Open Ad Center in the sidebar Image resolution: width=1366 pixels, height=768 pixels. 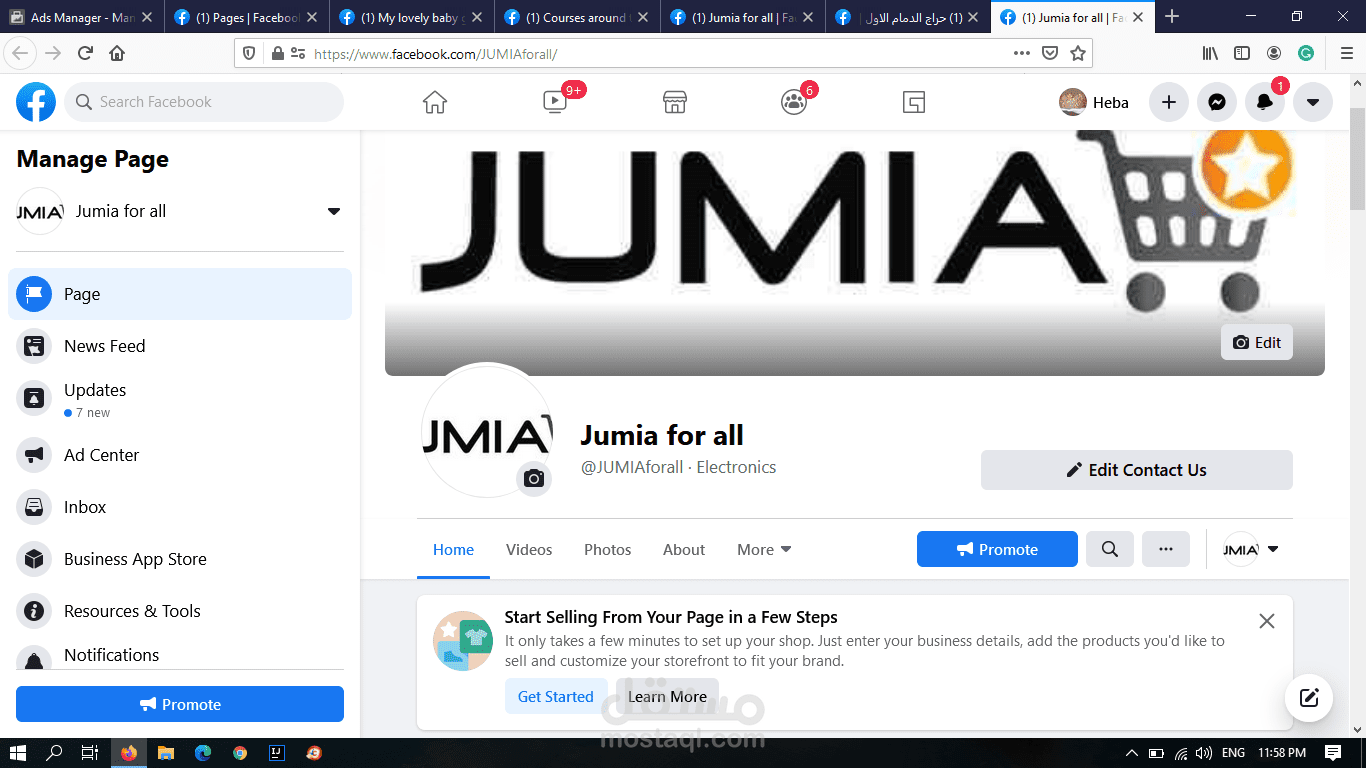click(180, 455)
